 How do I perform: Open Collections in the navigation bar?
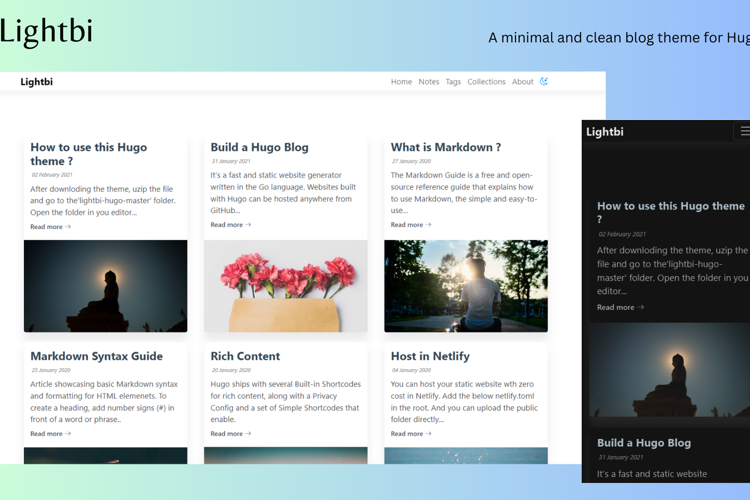point(486,82)
